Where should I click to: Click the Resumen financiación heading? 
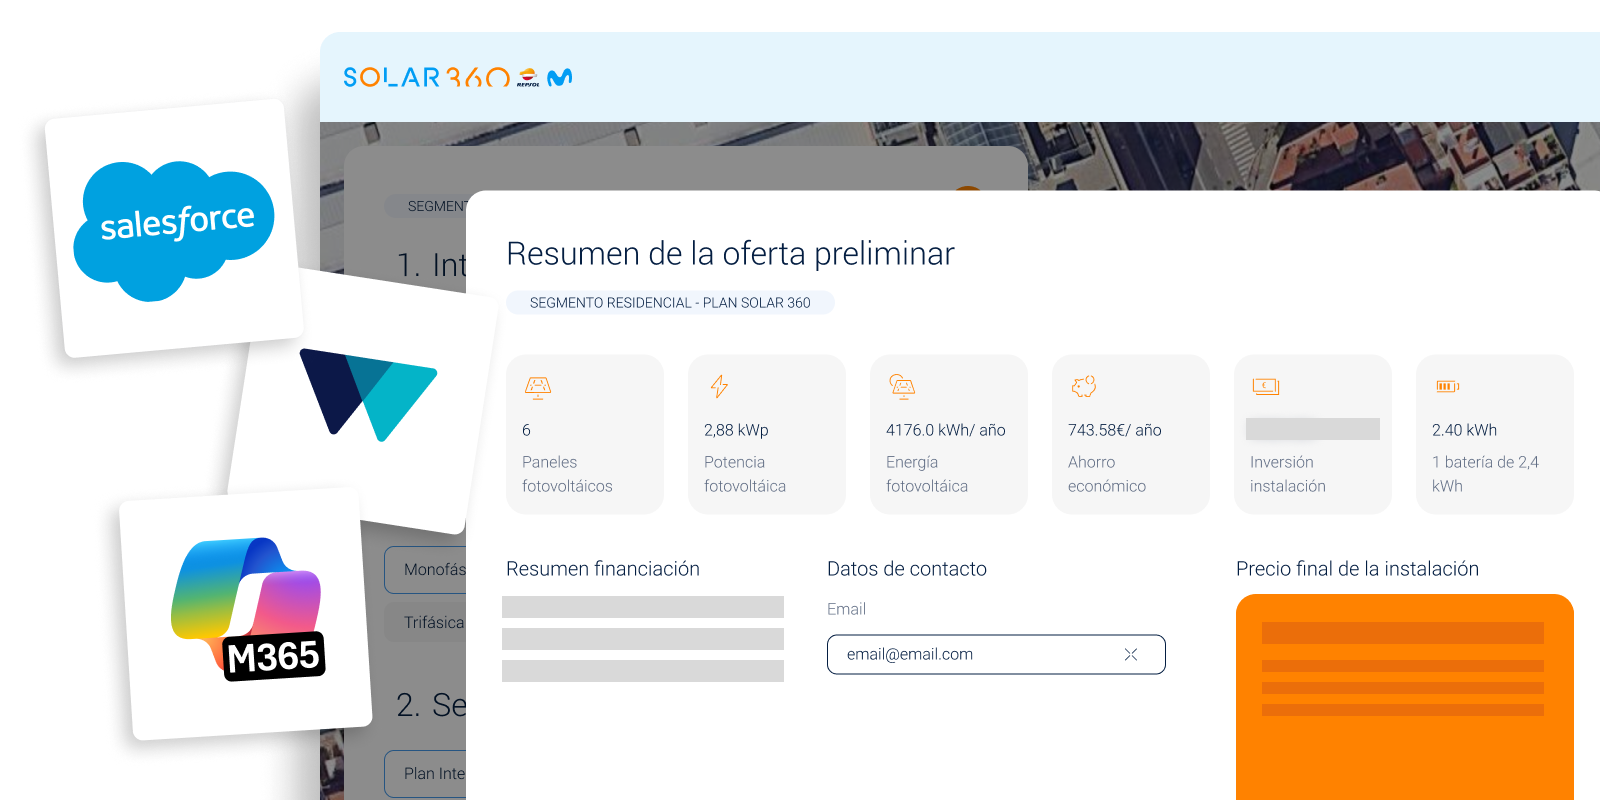[x=603, y=569]
